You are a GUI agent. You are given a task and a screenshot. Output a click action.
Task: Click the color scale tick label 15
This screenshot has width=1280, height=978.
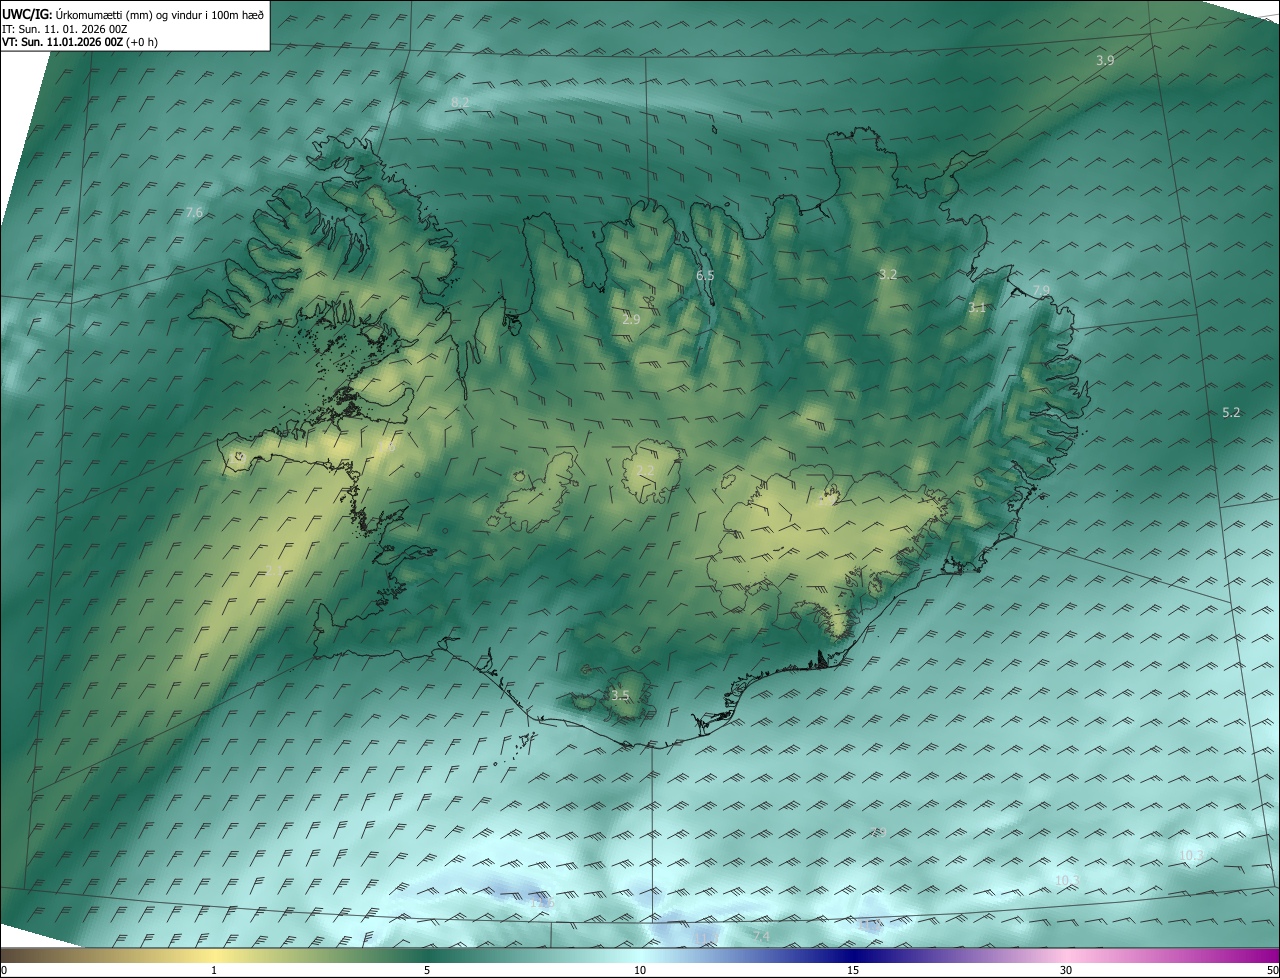tap(853, 970)
